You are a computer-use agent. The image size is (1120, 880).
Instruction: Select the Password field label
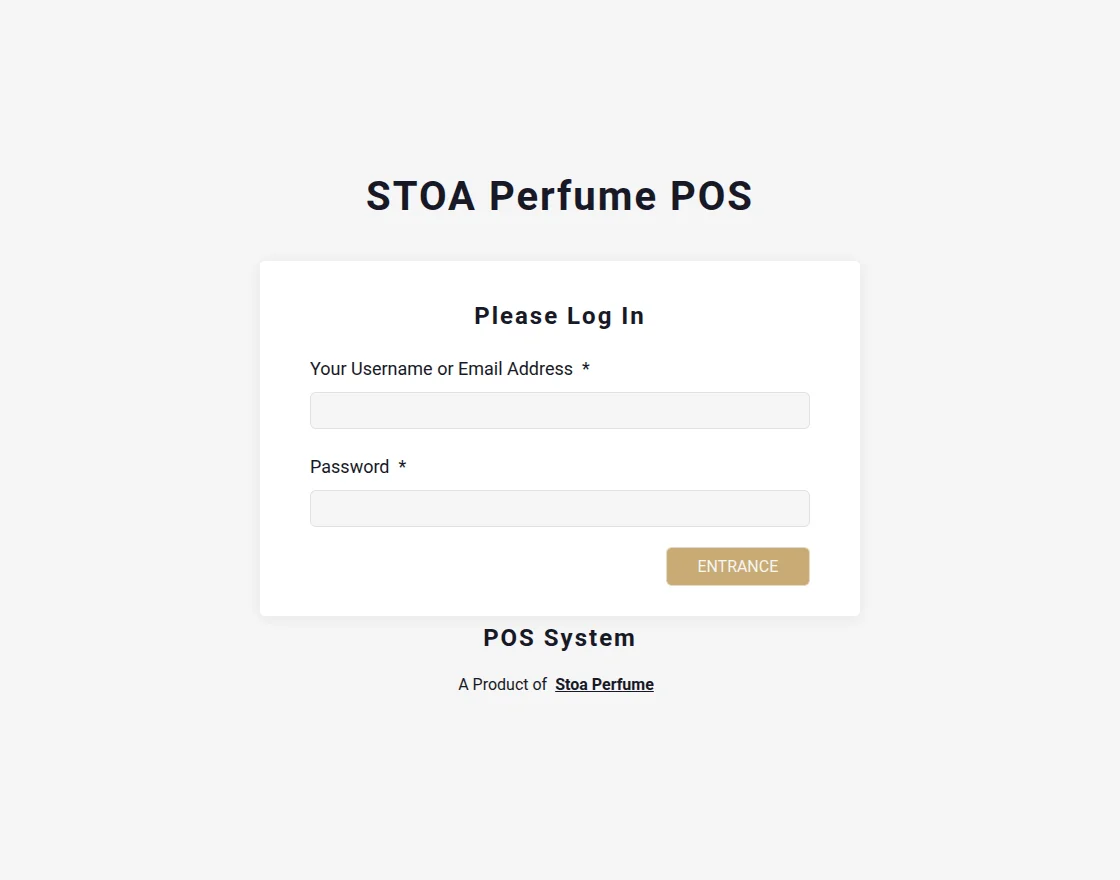pos(349,466)
